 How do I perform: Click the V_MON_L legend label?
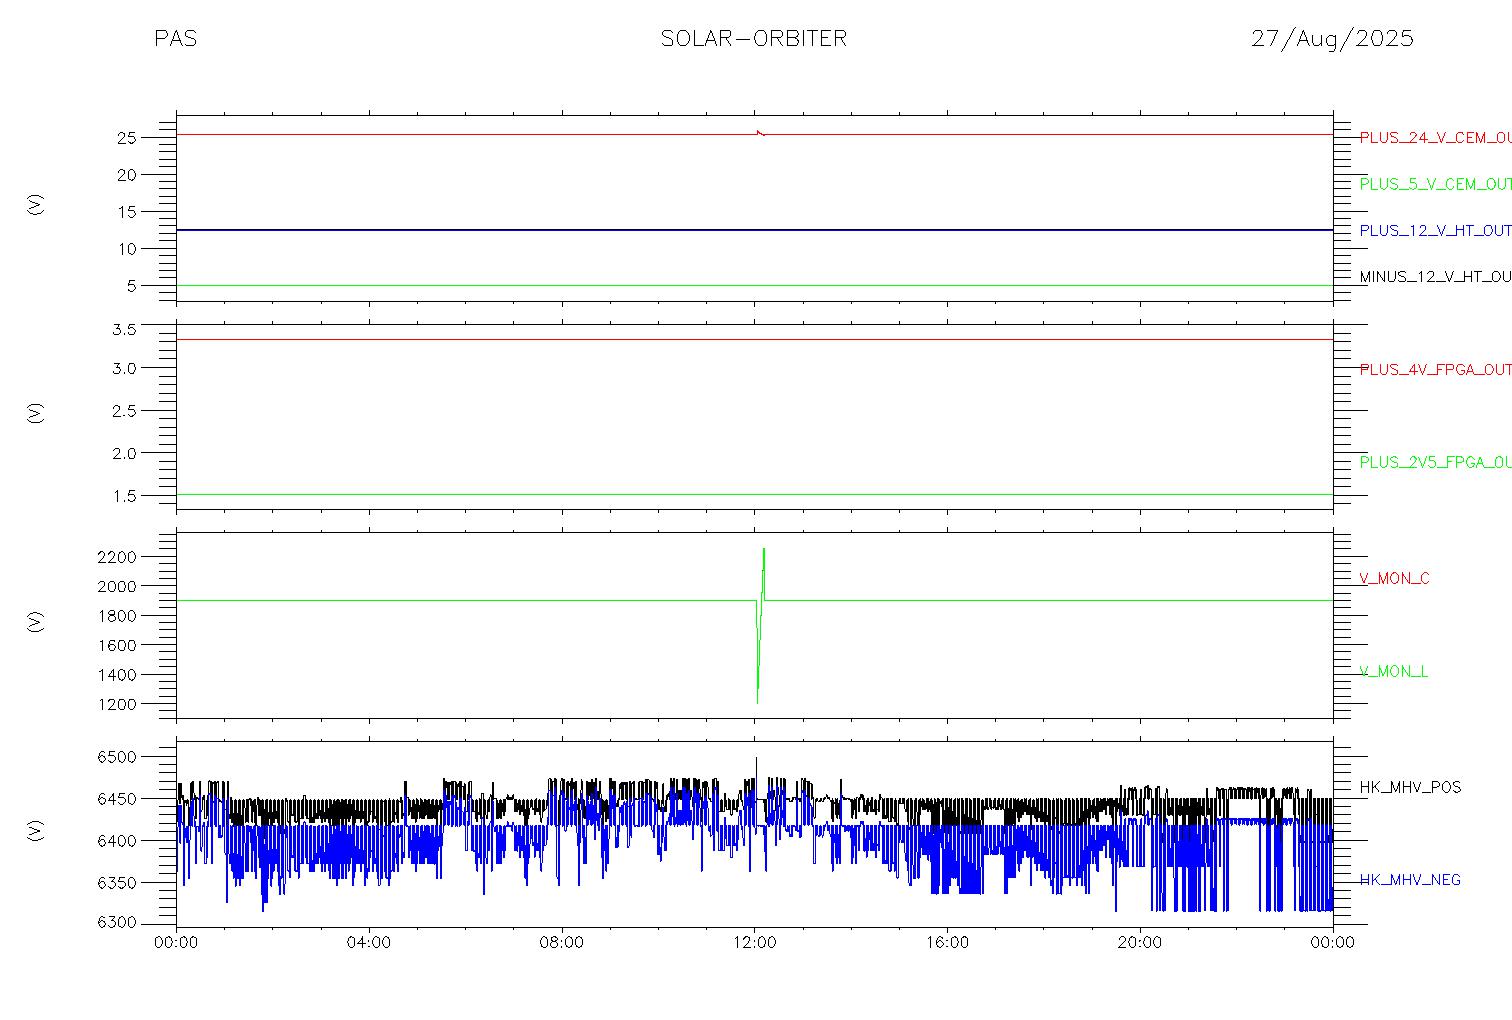(x=1393, y=672)
